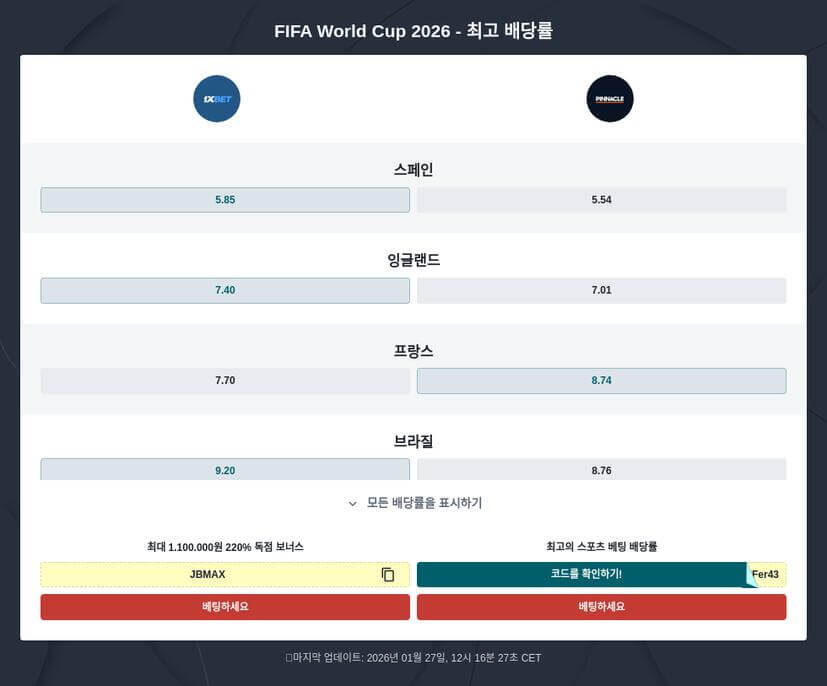The width and height of the screenshot is (827, 686).
Task: Select Pinnacle's 8.76 odds for 브라질
Action: (601, 470)
